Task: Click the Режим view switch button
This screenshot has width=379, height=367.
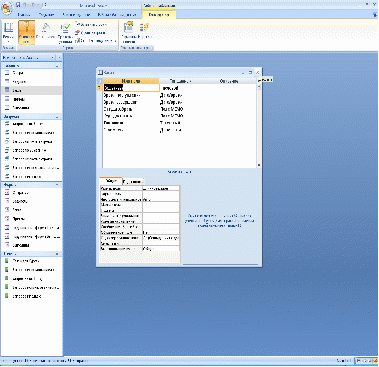Action: point(8,33)
